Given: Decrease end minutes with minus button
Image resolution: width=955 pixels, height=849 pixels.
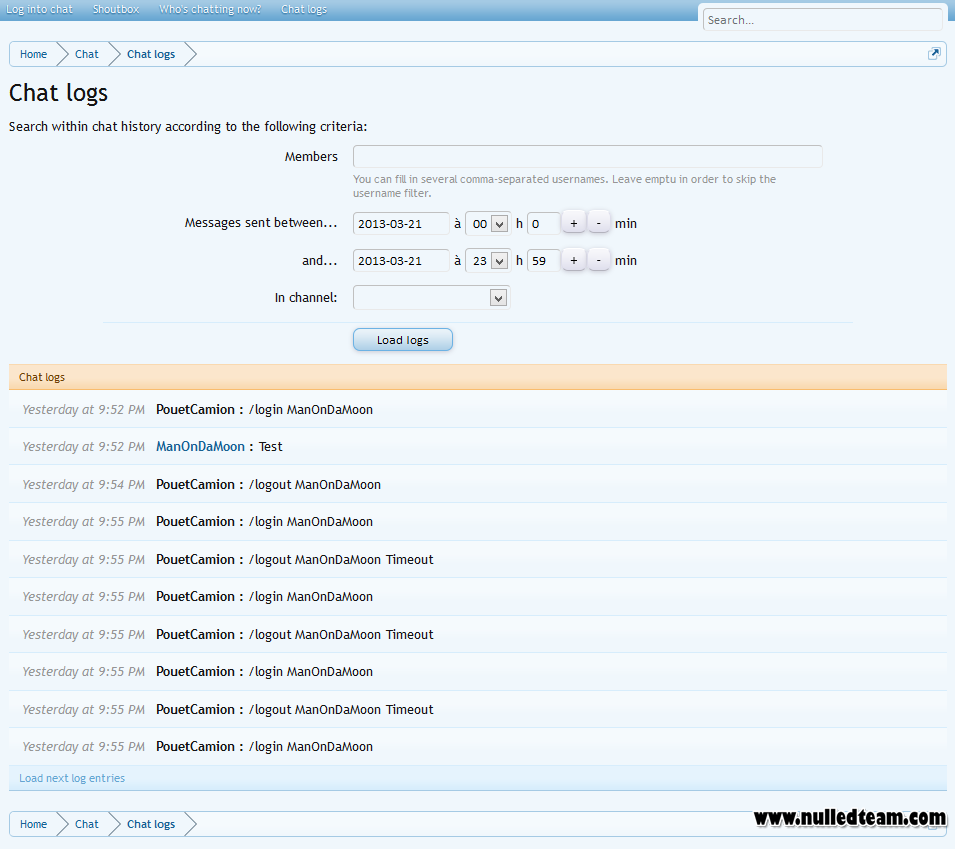Looking at the screenshot, I should click(599, 261).
